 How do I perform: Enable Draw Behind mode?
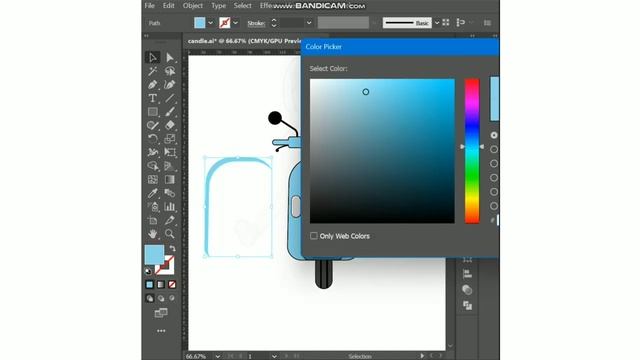[161, 298]
